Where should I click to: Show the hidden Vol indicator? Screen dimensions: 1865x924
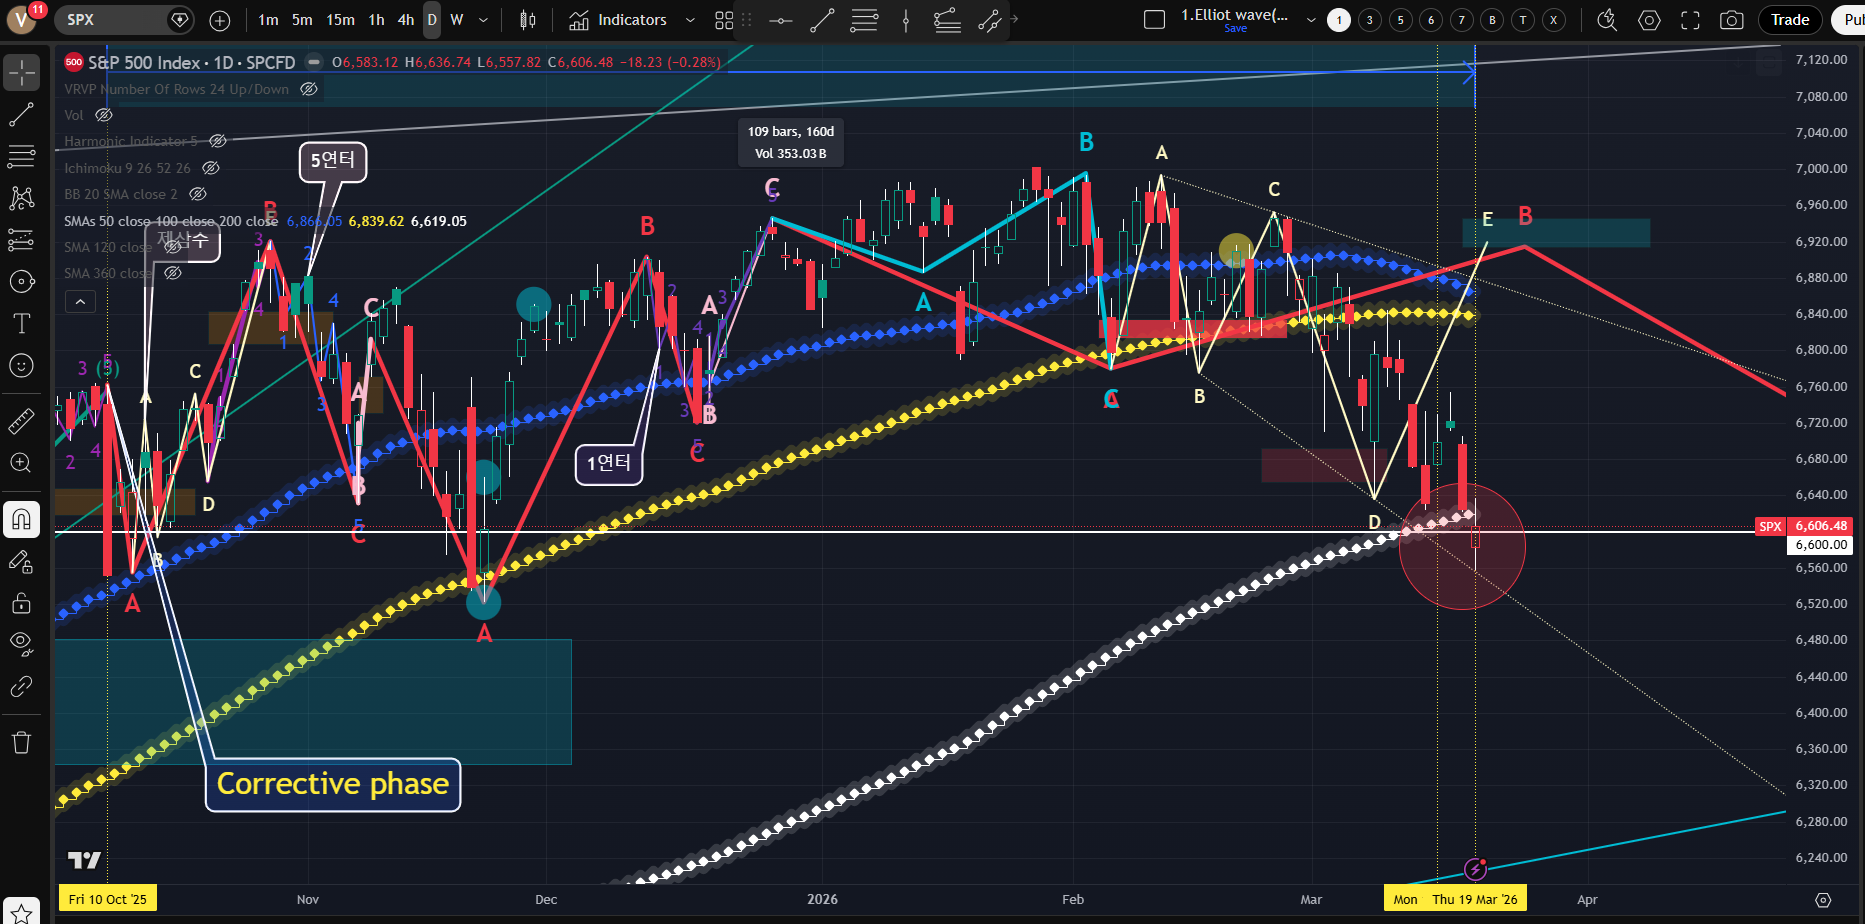coord(104,115)
